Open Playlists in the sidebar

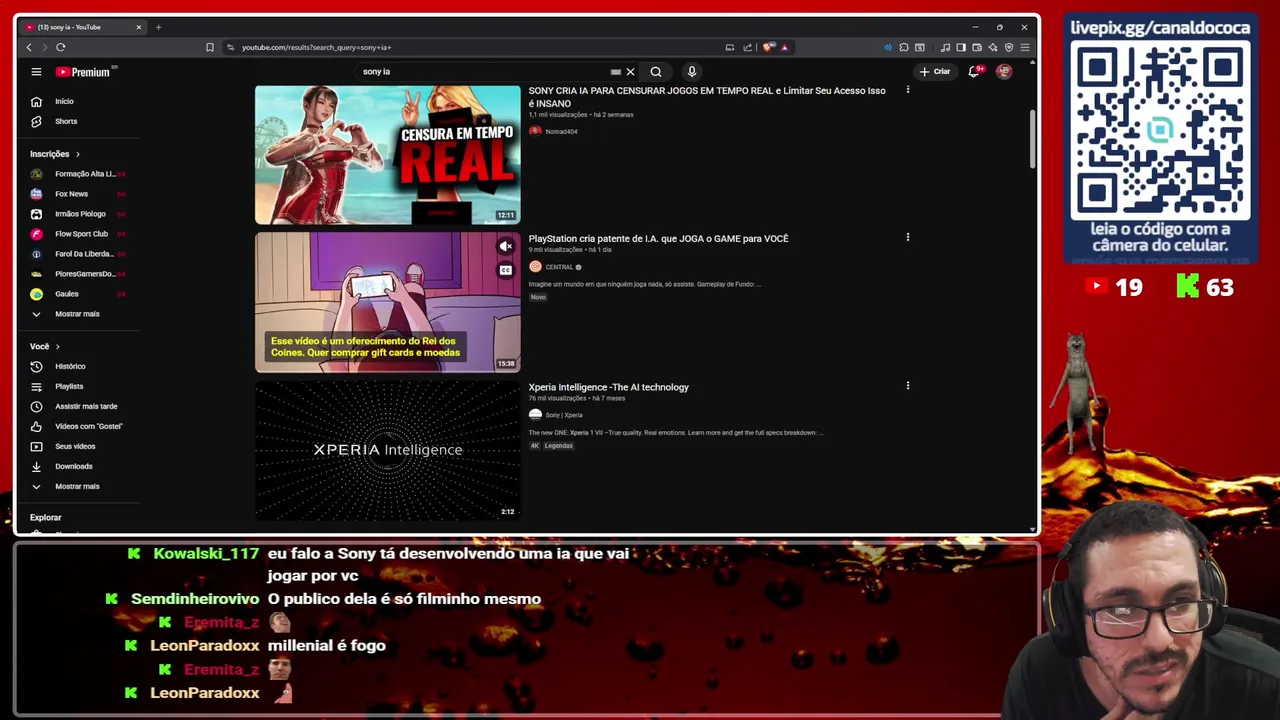click(x=77, y=386)
